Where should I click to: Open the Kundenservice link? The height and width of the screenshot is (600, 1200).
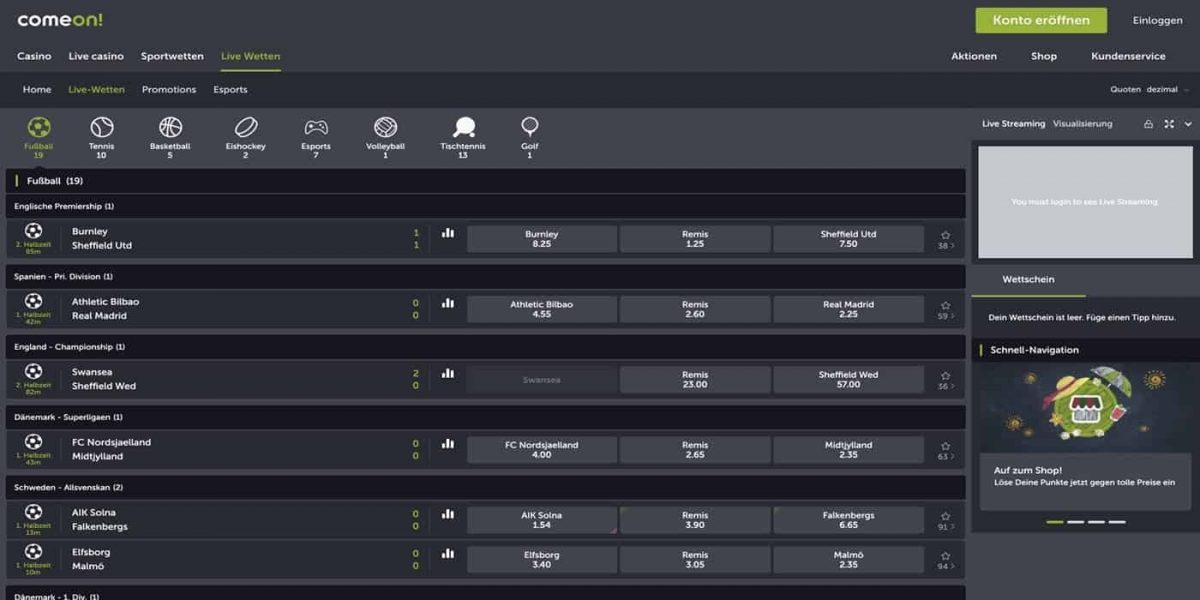1128,56
